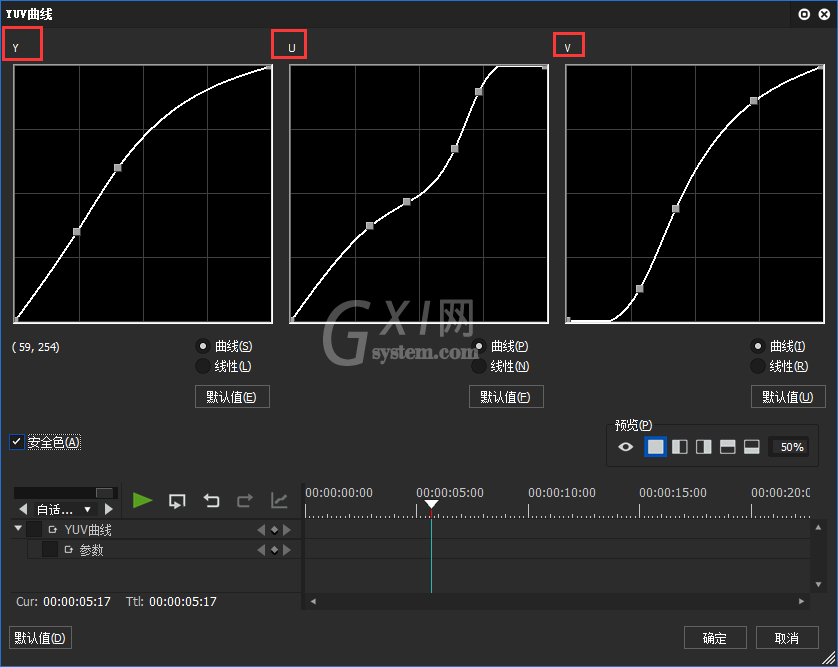
Task: Click 默认值(E) button under Y curve
Action: point(232,397)
